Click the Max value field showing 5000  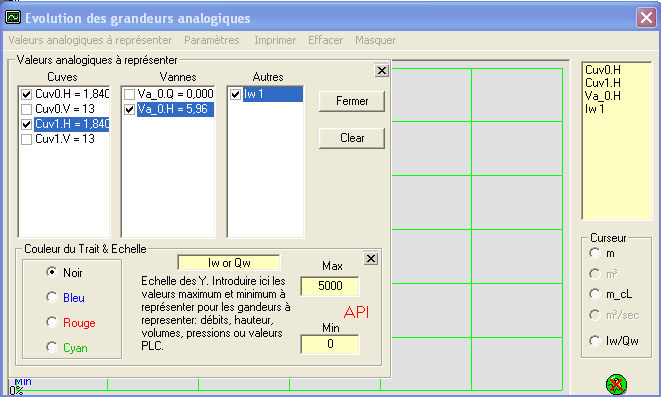point(330,286)
